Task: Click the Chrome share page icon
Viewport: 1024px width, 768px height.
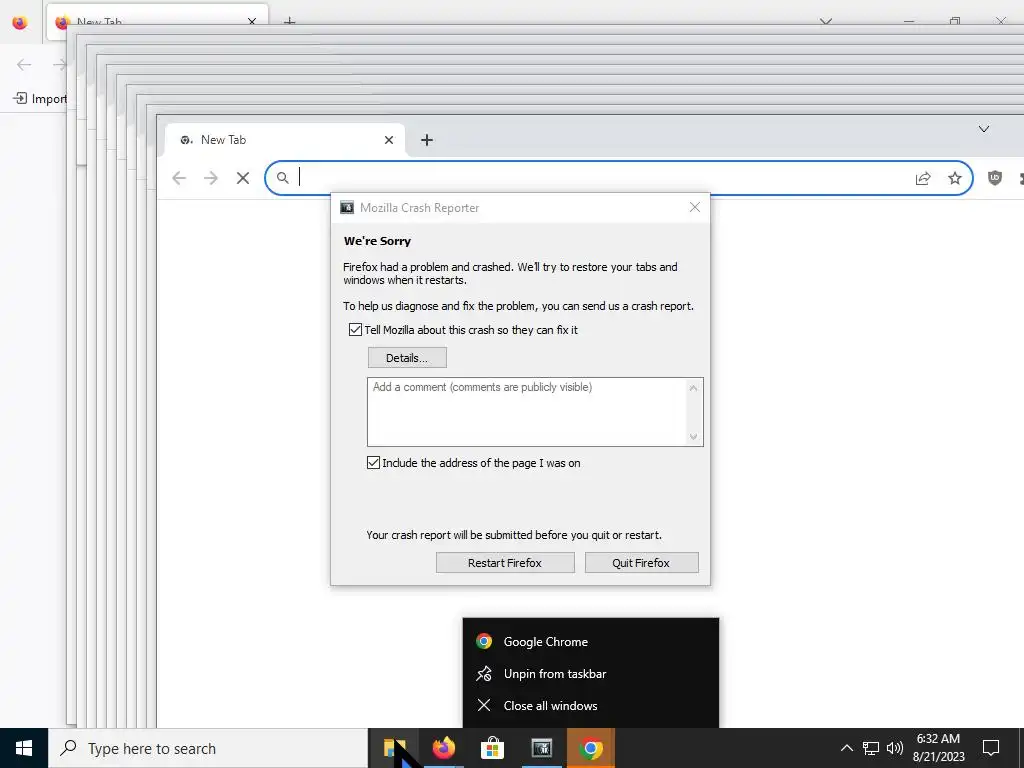Action: click(x=923, y=178)
